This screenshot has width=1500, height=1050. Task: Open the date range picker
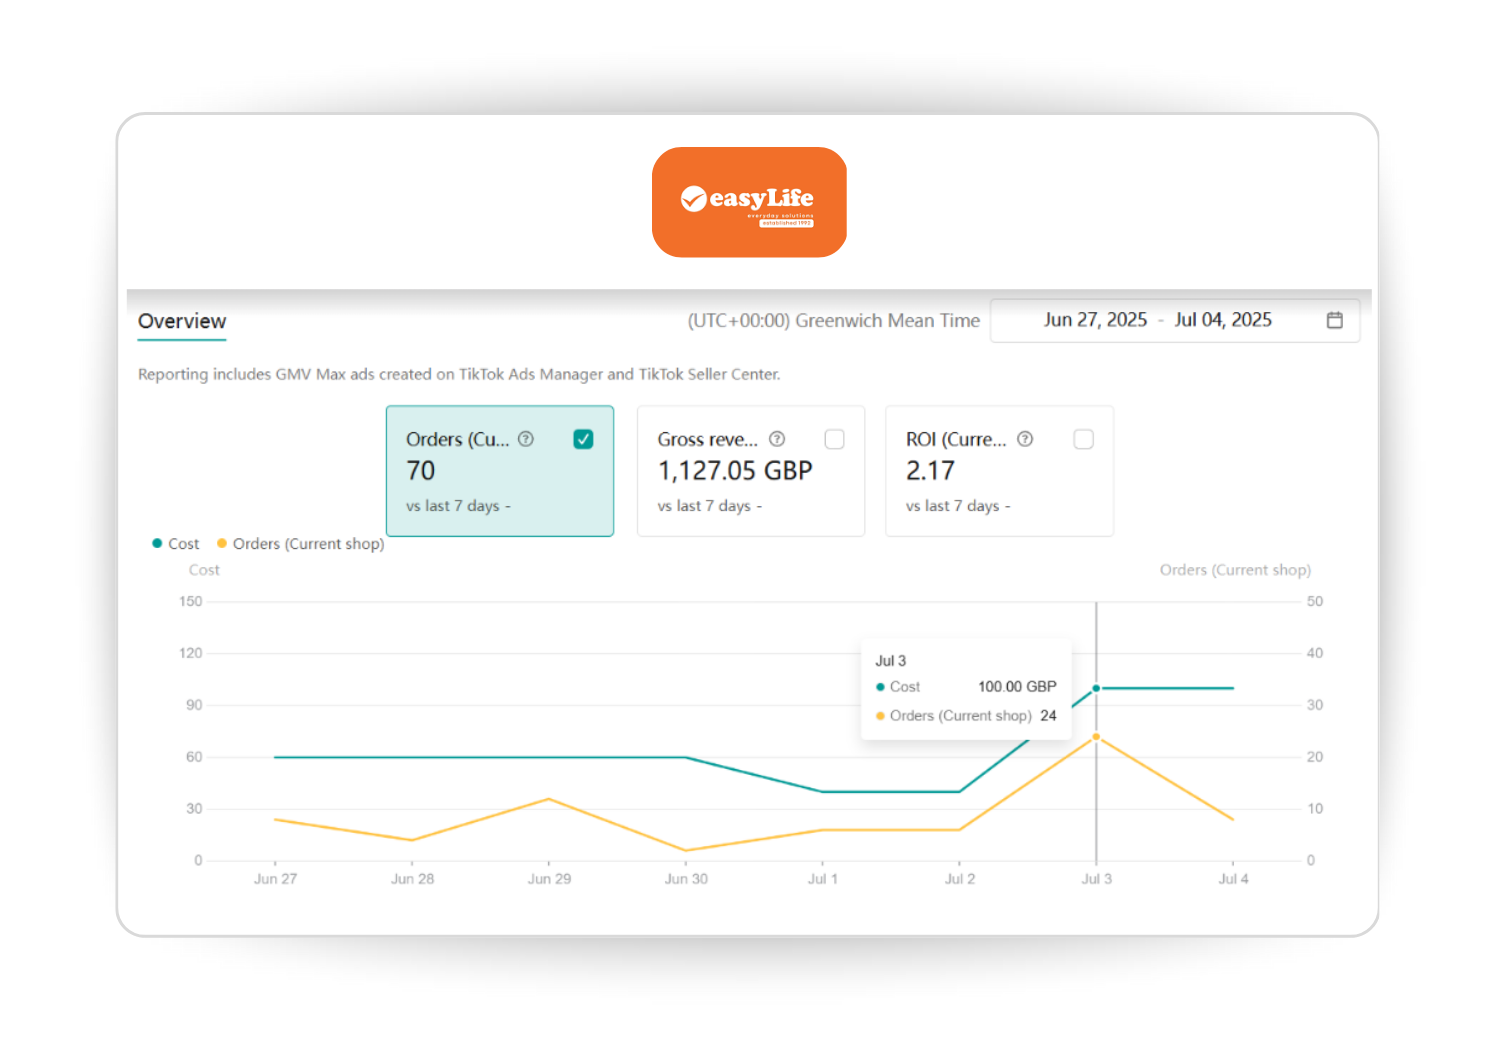[x=1174, y=320]
